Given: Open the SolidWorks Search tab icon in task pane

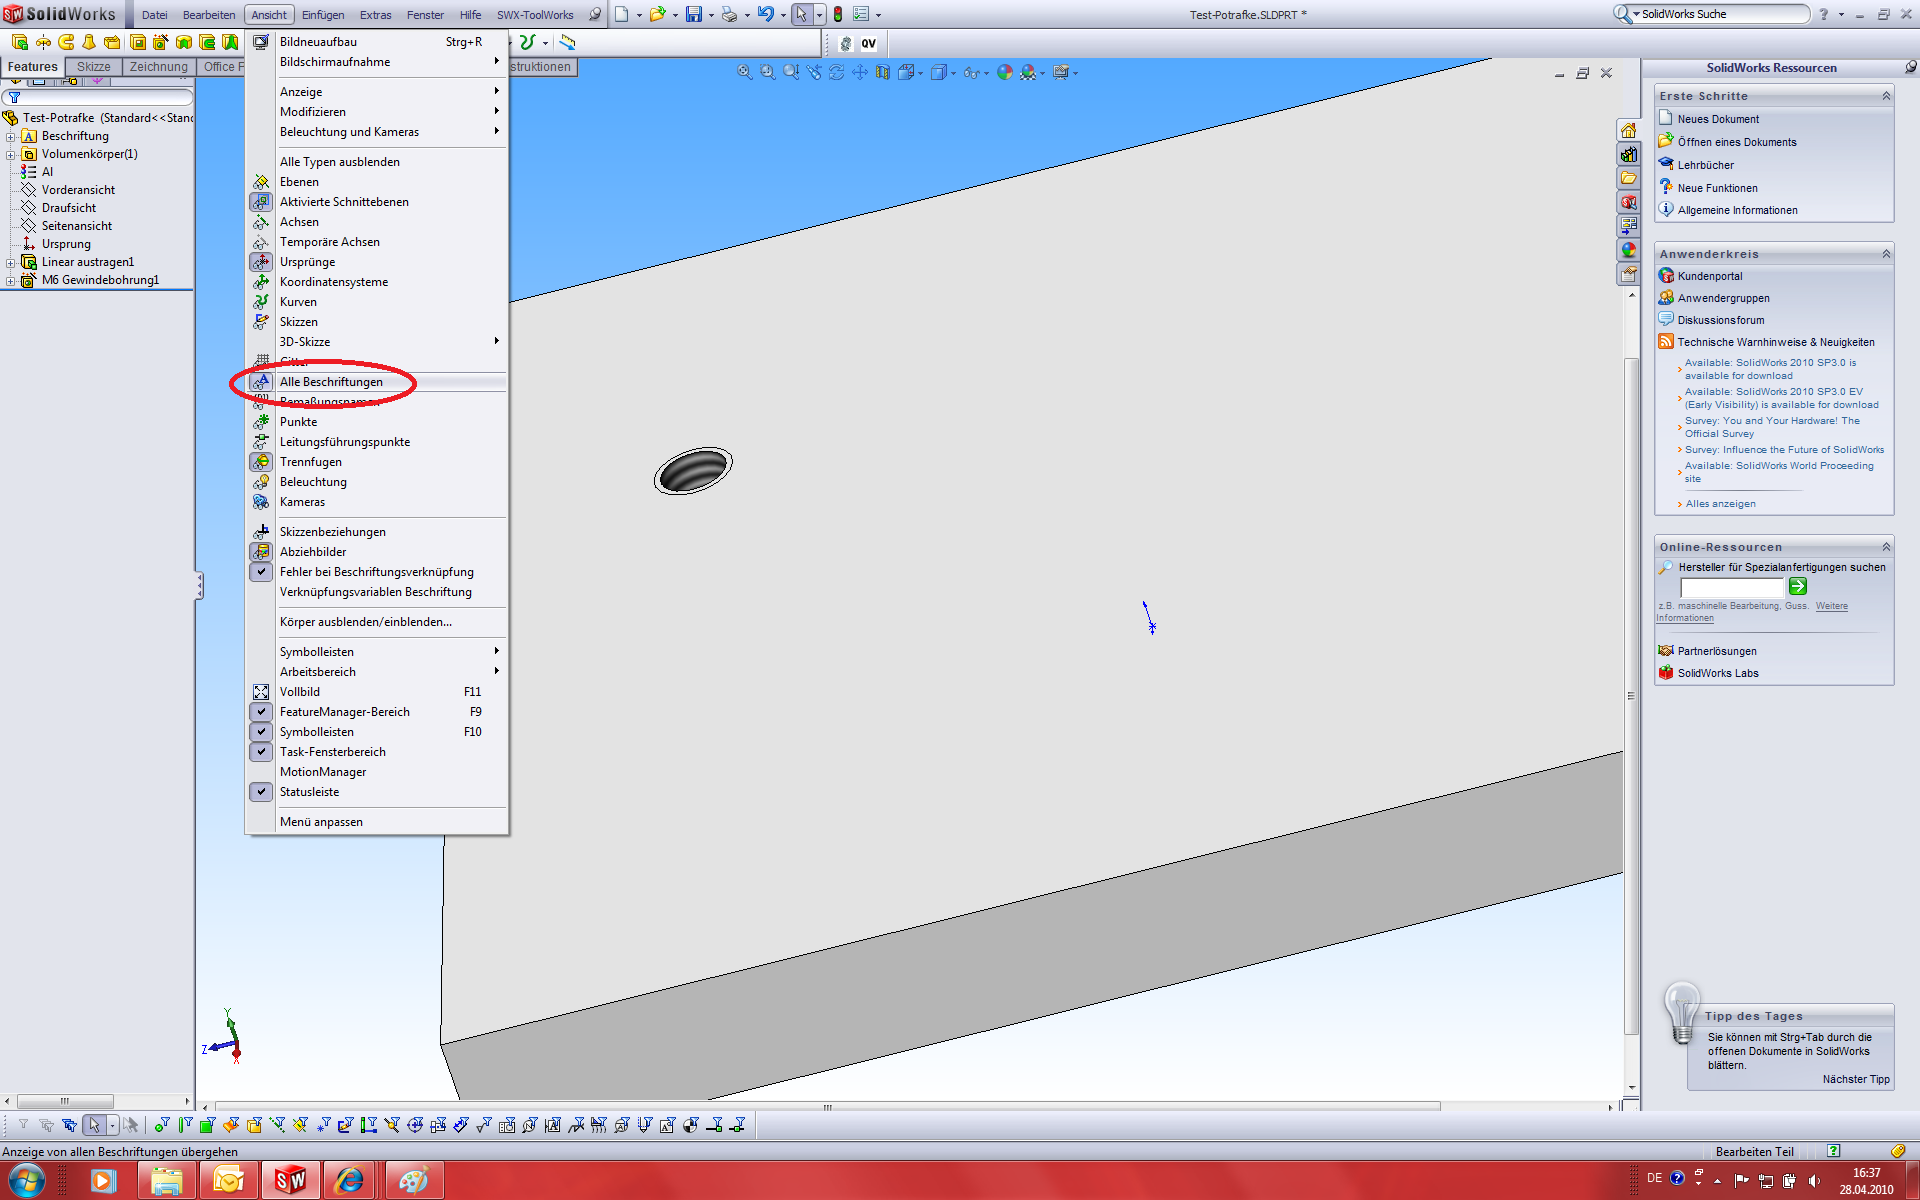Looking at the screenshot, I should (1629, 202).
